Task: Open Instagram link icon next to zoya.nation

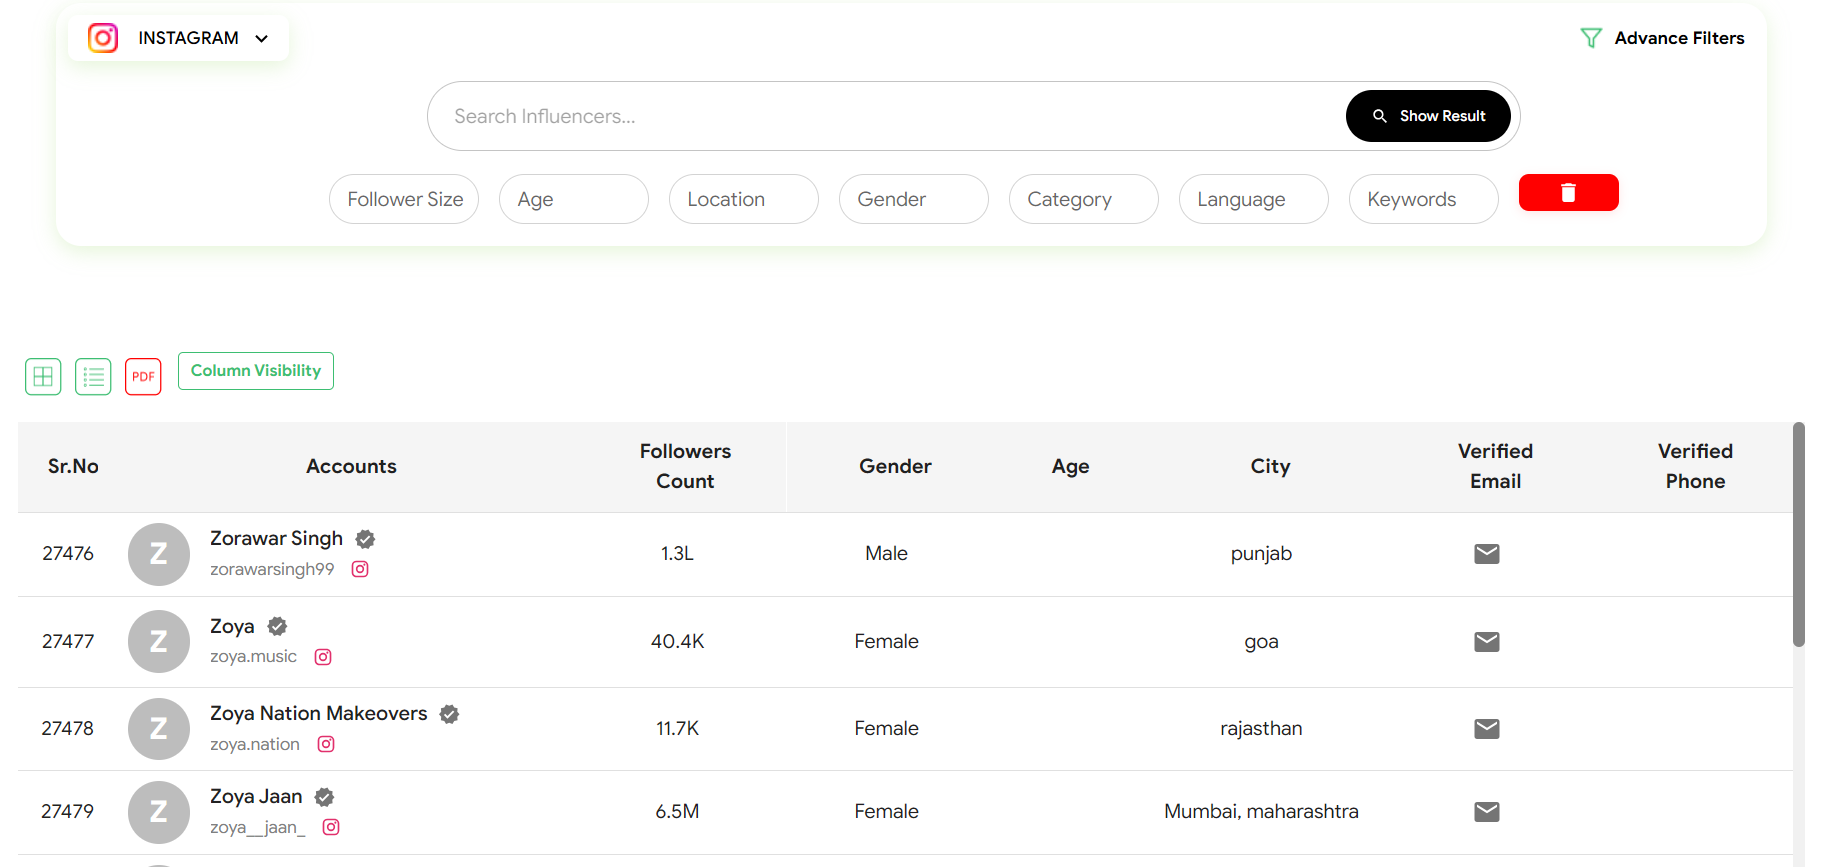Action: (326, 744)
